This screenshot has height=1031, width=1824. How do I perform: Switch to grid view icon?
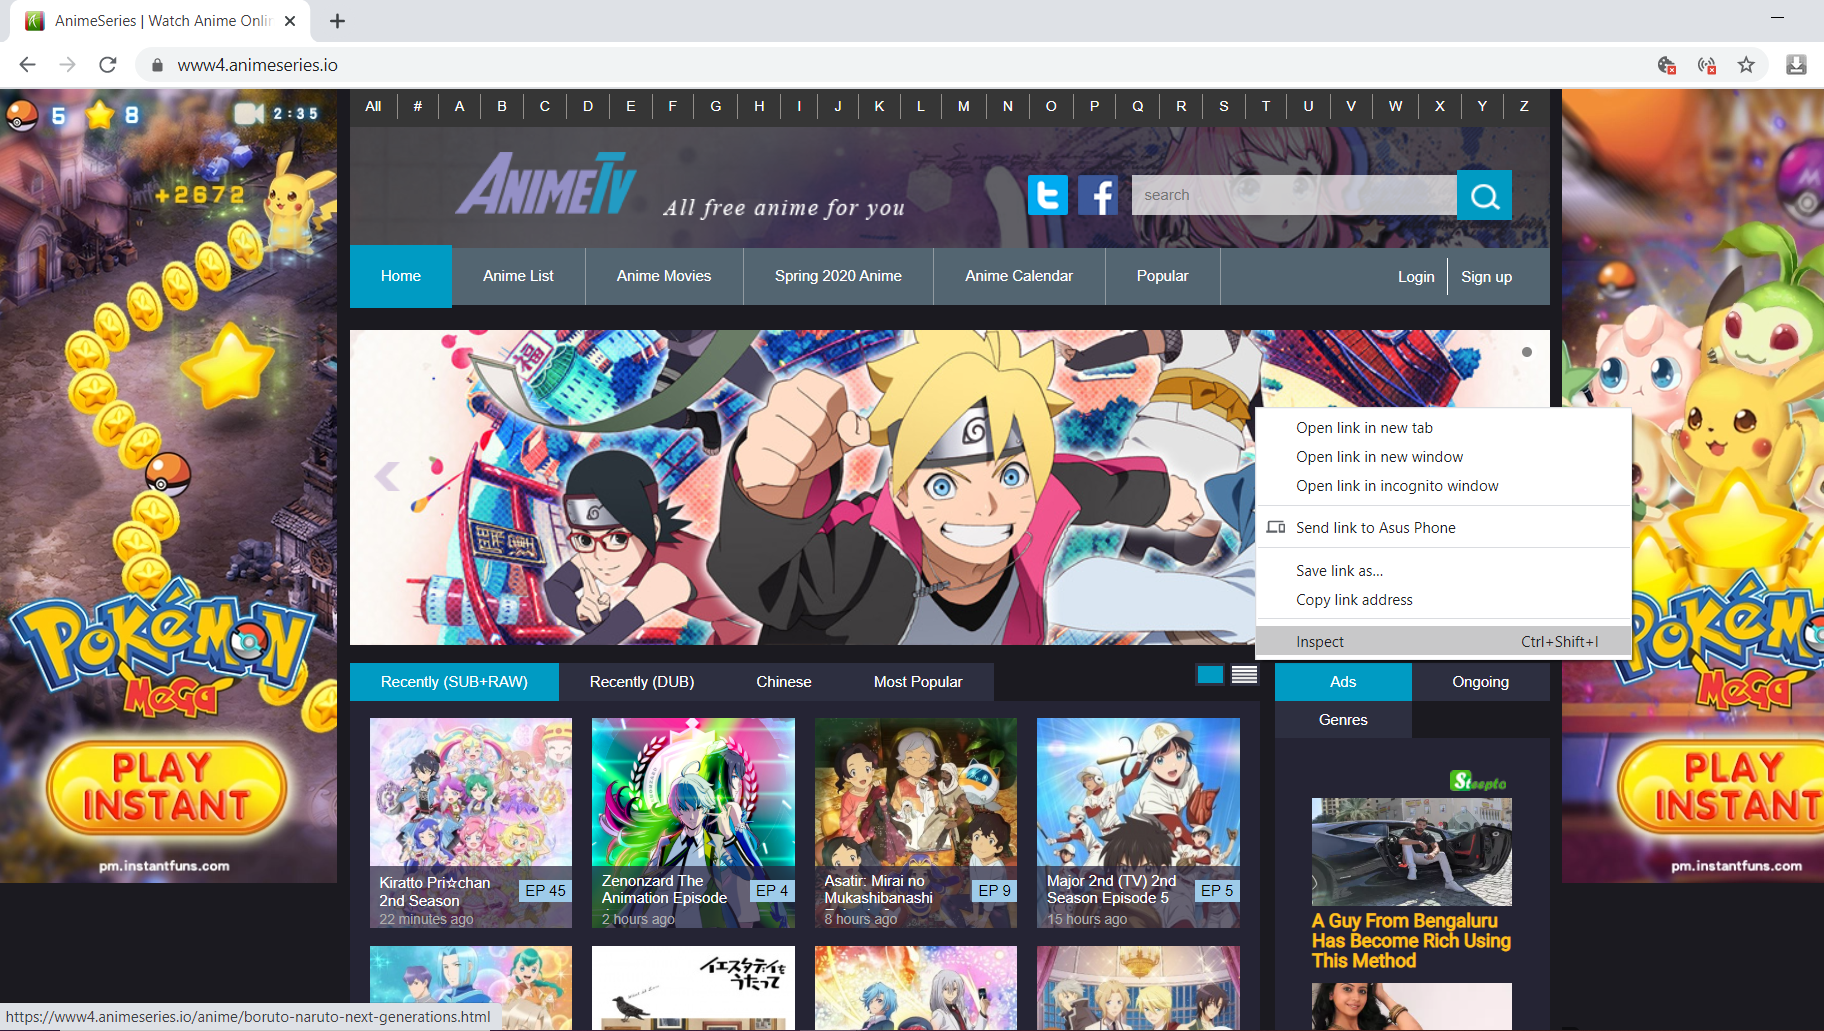pyautogui.click(x=1210, y=675)
